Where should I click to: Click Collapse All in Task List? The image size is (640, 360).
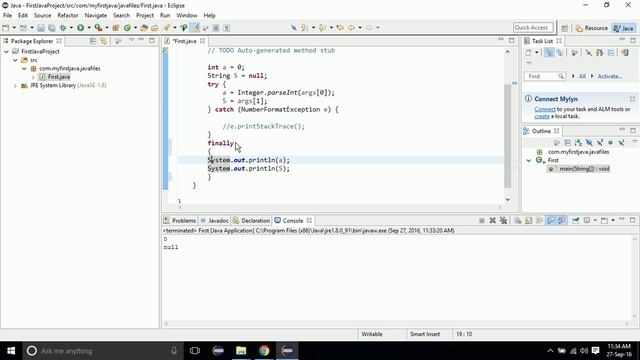pyautogui.click(x=611, y=52)
